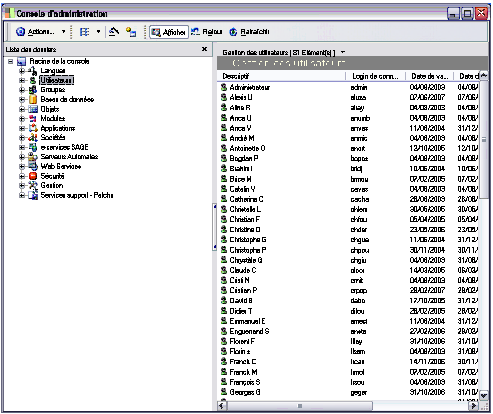This screenshot has width=493, height=414.
Task: Click the horizontal scrollbar right arrow
Action: (473, 406)
